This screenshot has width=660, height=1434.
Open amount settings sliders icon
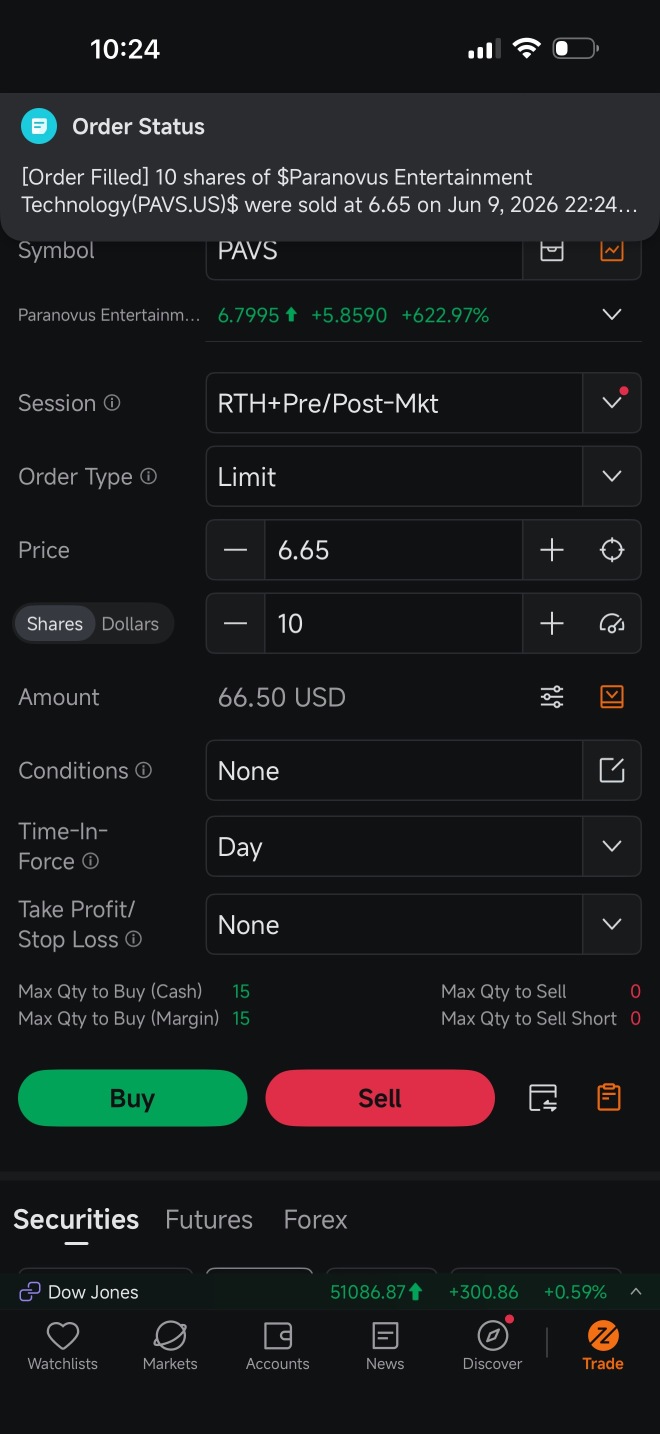tap(552, 697)
